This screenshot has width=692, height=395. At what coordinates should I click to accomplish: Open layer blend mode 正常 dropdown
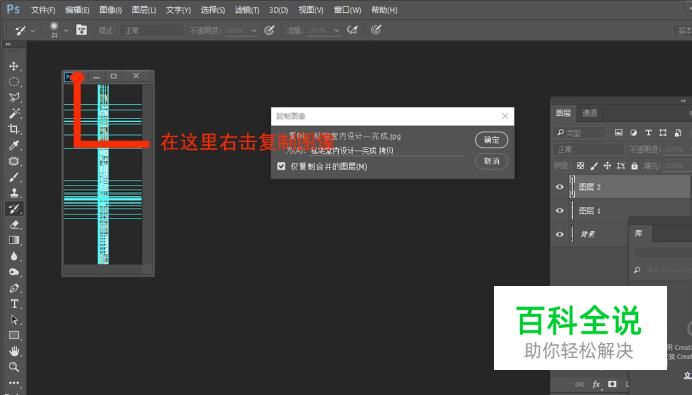click(x=589, y=150)
